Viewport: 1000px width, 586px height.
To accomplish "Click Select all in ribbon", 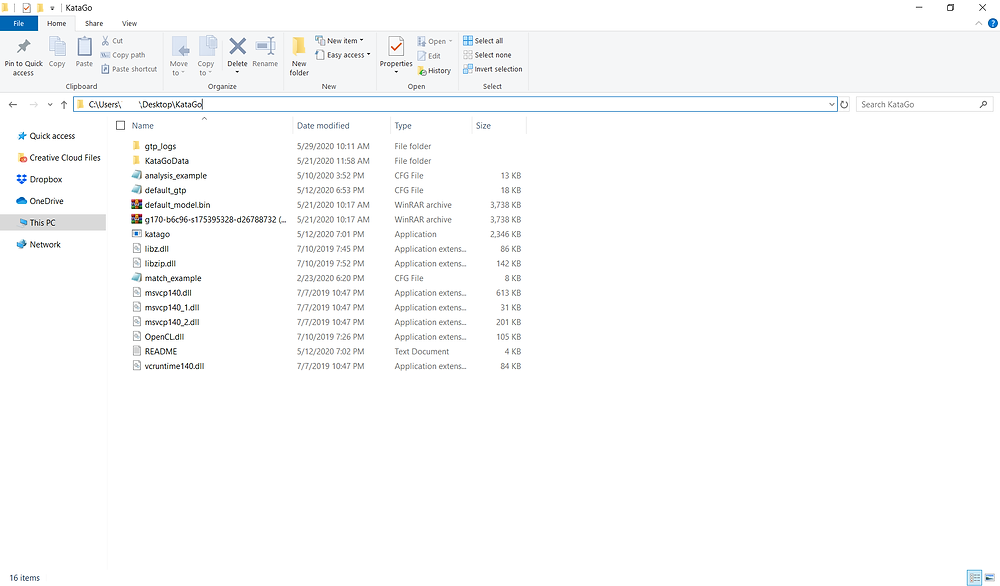I will pyautogui.click(x=483, y=41).
